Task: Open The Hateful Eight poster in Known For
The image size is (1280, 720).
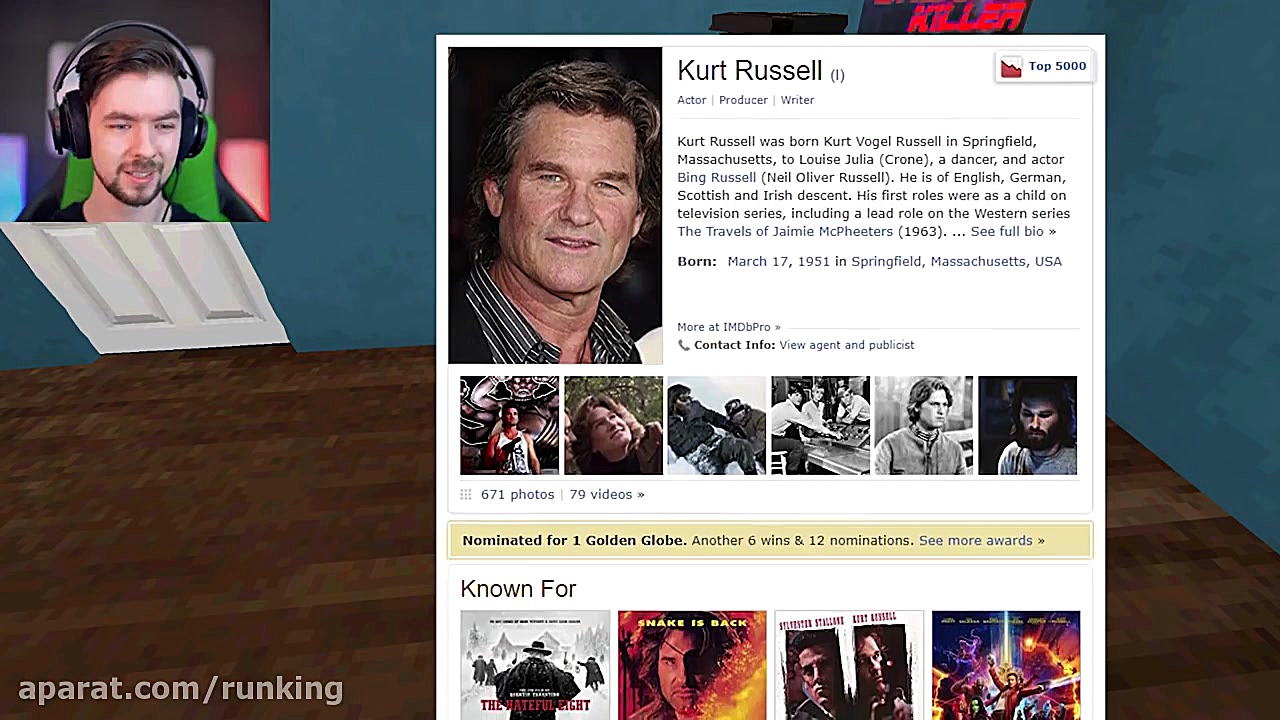Action: click(x=535, y=665)
